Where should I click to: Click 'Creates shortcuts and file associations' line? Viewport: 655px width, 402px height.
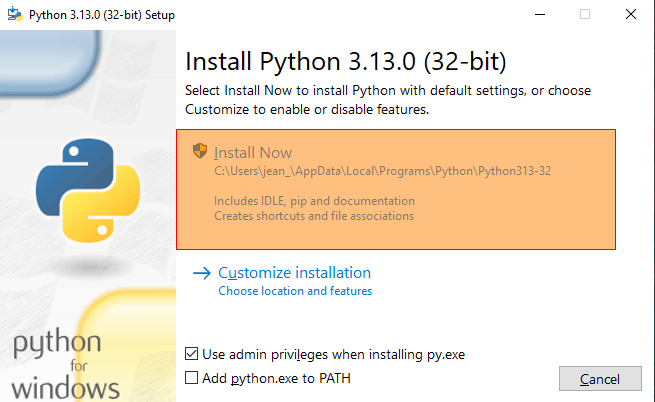pyautogui.click(x=314, y=215)
